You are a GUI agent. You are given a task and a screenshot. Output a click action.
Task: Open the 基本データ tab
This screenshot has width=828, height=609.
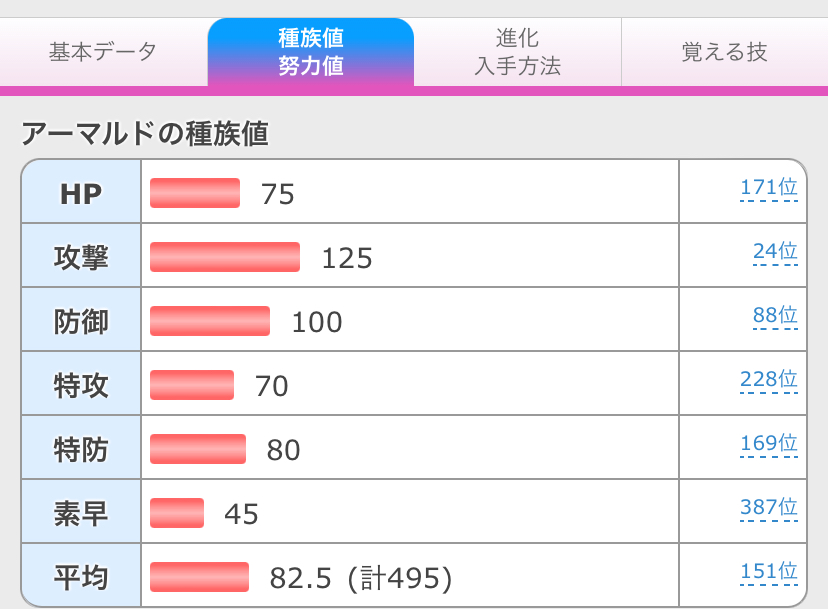(103, 53)
